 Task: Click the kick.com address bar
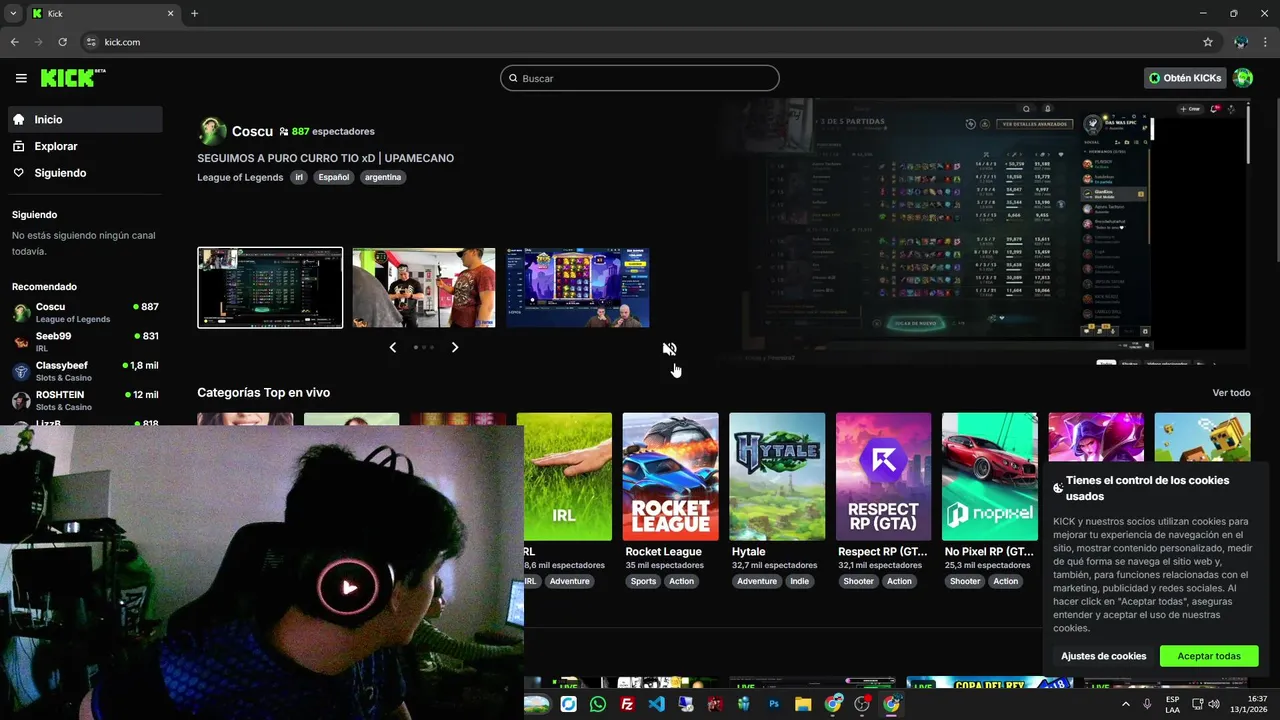click(640, 42)
